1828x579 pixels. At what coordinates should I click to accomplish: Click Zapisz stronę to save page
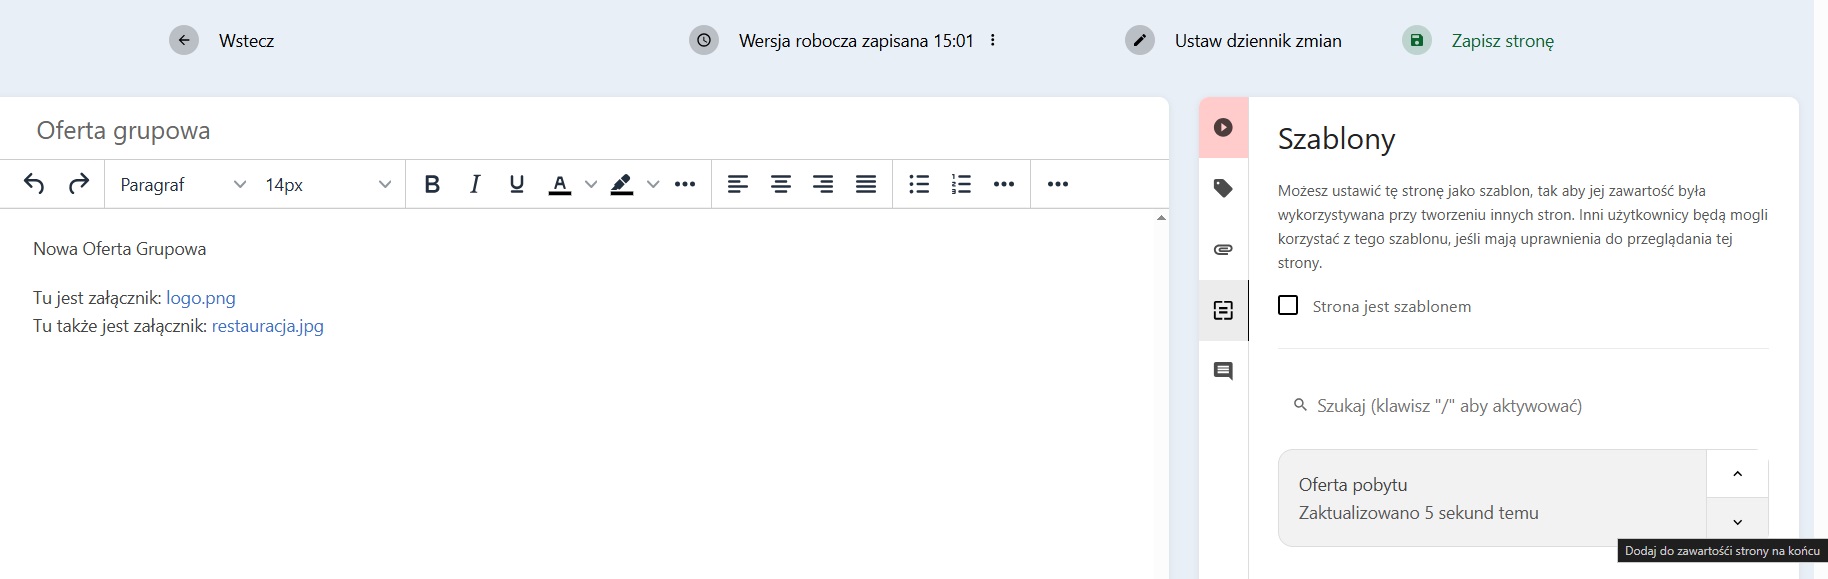(x=1501, y=41)
